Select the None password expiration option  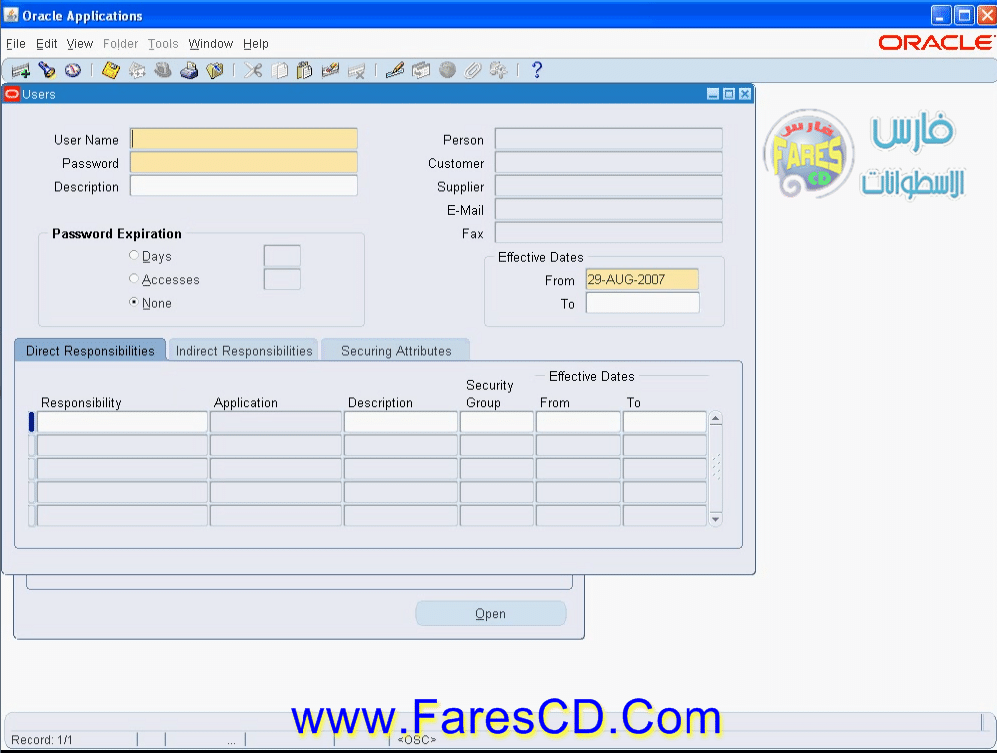134,303
